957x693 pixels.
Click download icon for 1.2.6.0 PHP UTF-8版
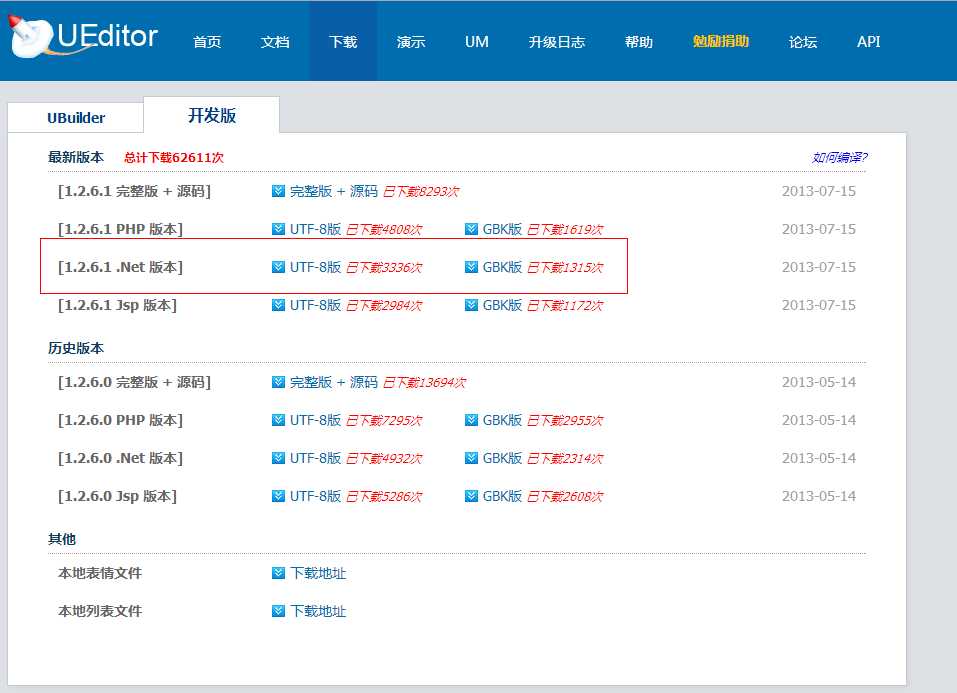tap(278, 420)
